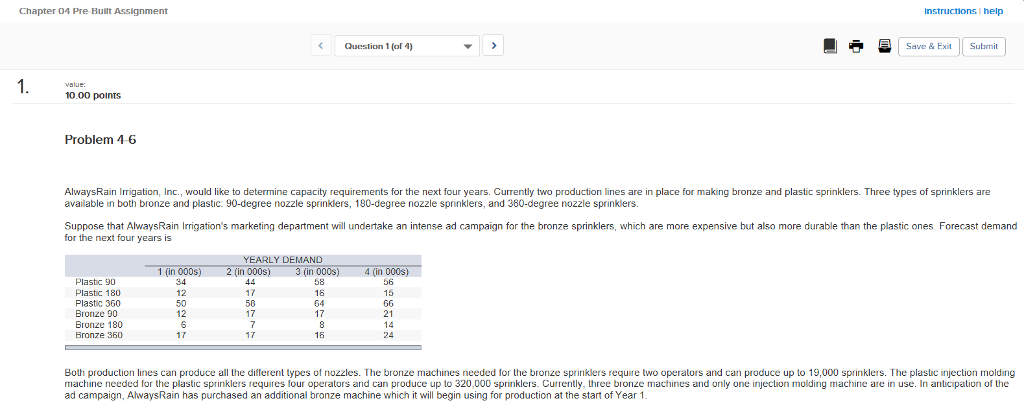
Task: Open the eBook icon
Action: (829, 46)
